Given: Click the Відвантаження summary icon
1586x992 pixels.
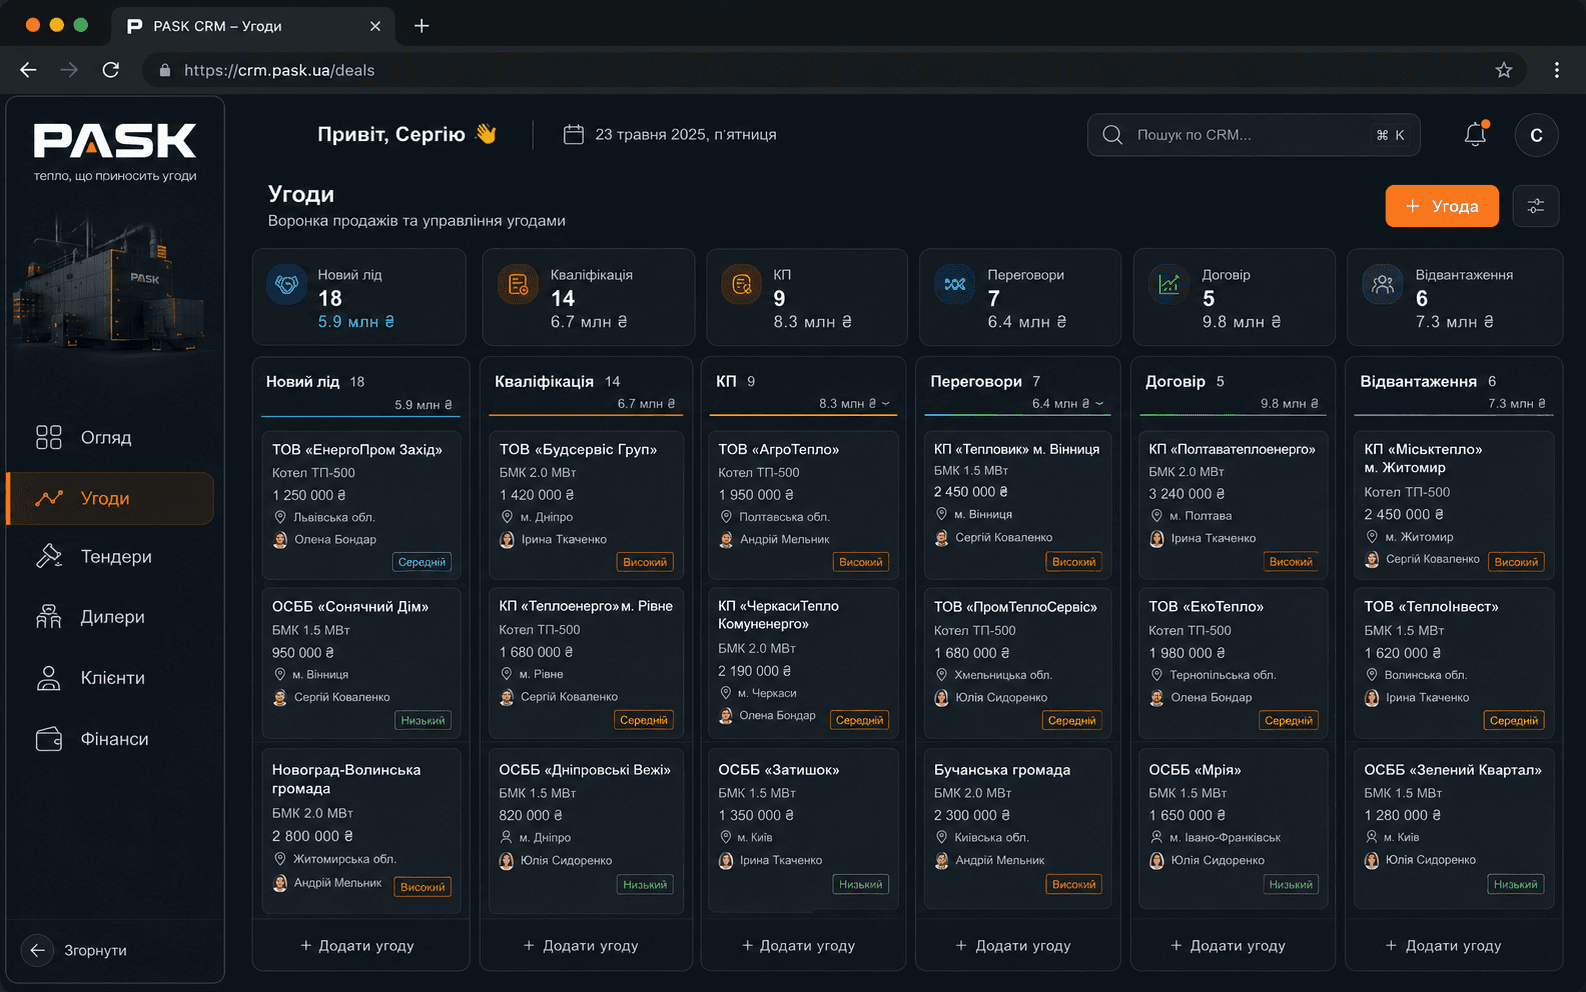Looking at the screenshot, I should pos(1383,284).
